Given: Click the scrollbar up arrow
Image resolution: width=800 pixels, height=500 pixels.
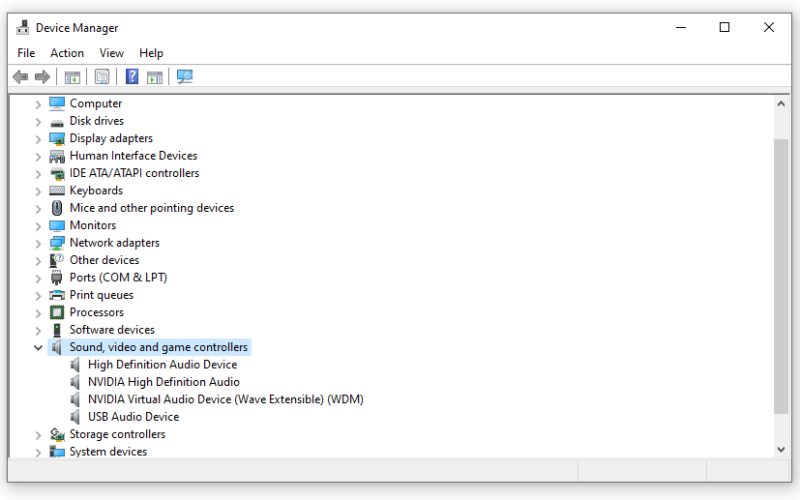Looking at the screenshot, I should (781, 104).
